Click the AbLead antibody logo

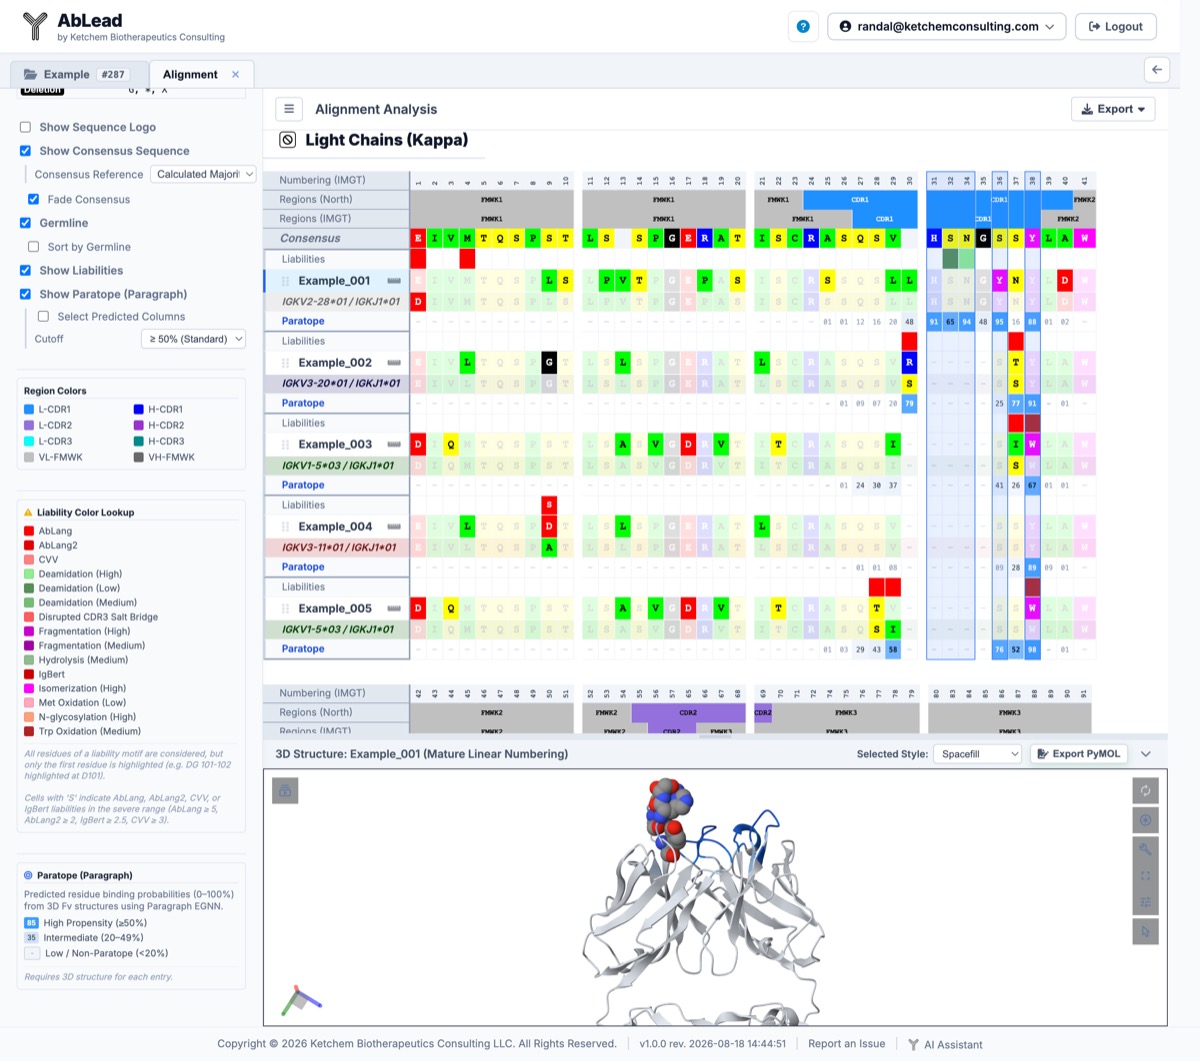click(x=35, y=26)
